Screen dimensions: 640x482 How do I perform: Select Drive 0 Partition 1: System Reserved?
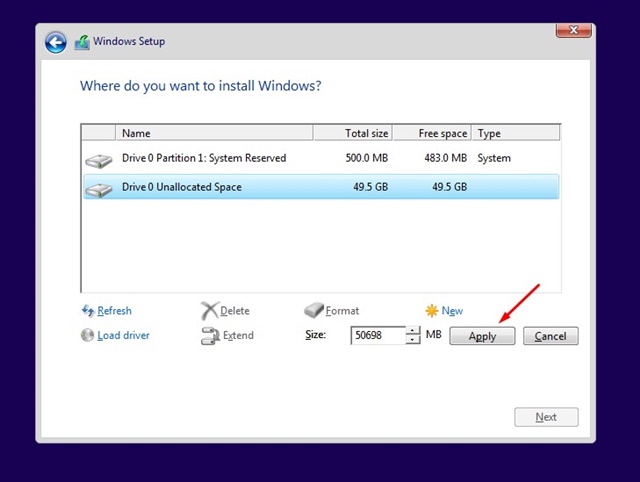click(x=321, y=158)
